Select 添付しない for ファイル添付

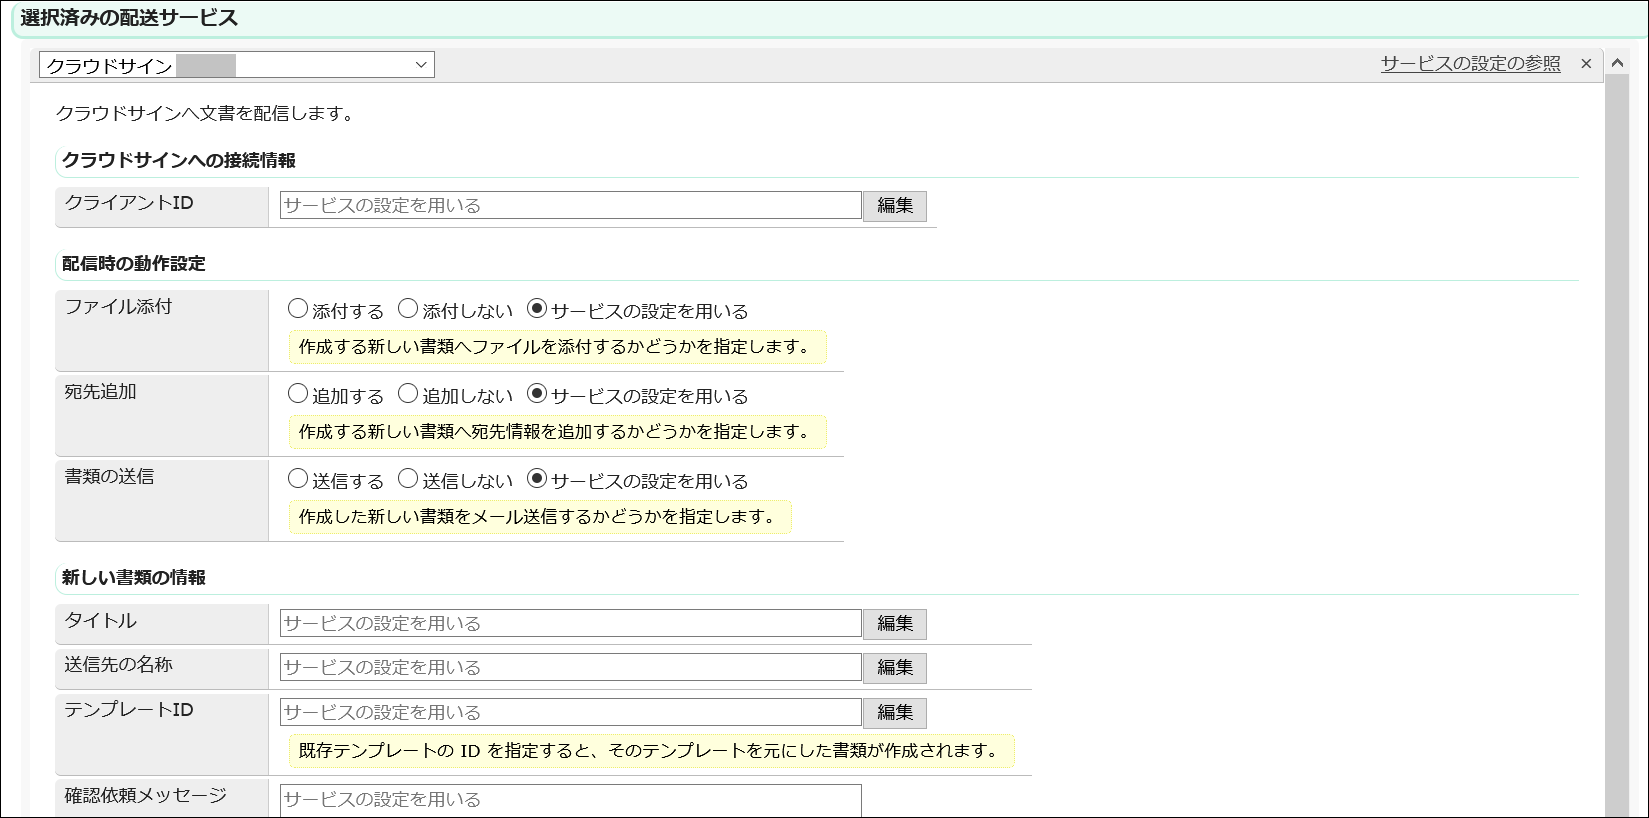point(408,309)
